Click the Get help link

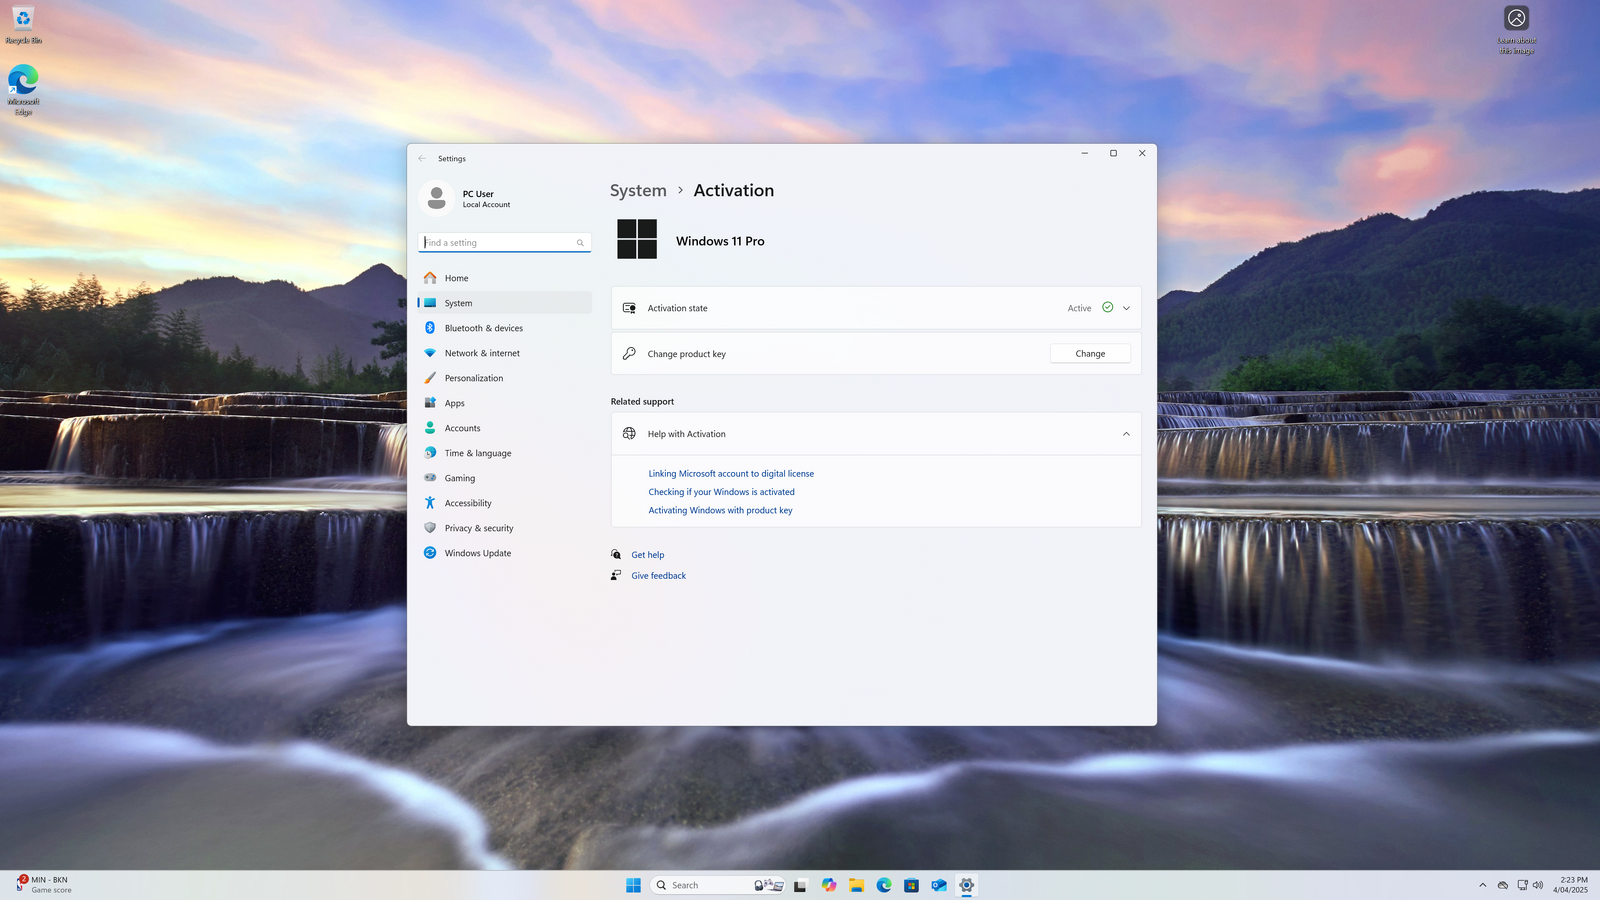(x=648, y=555)
